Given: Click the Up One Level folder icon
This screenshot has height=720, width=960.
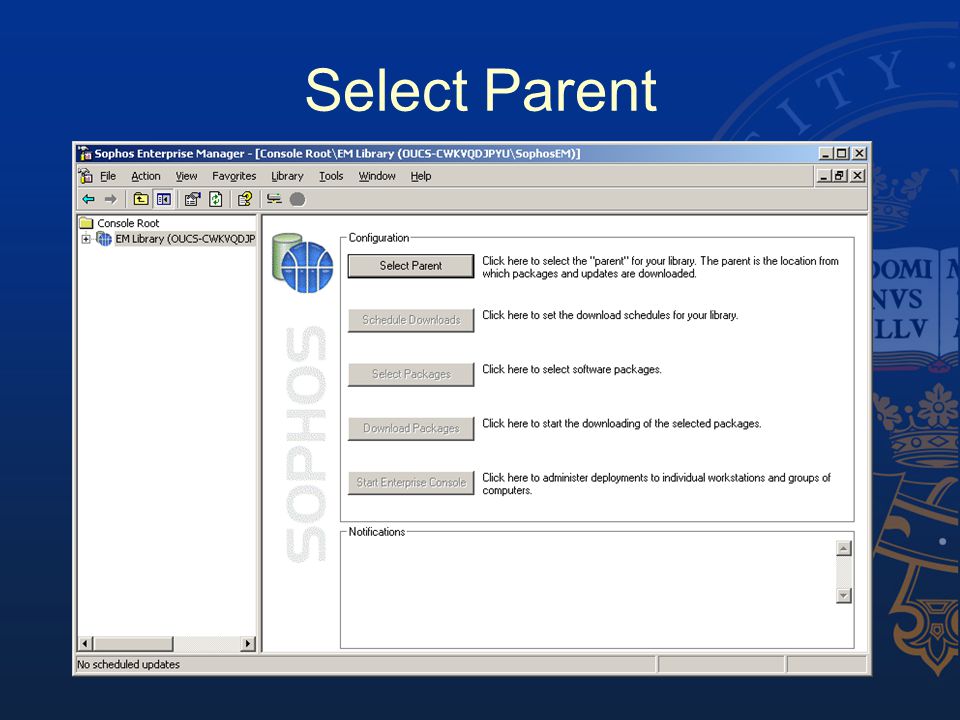Looking at the screenshot, I should pos(141,199).
